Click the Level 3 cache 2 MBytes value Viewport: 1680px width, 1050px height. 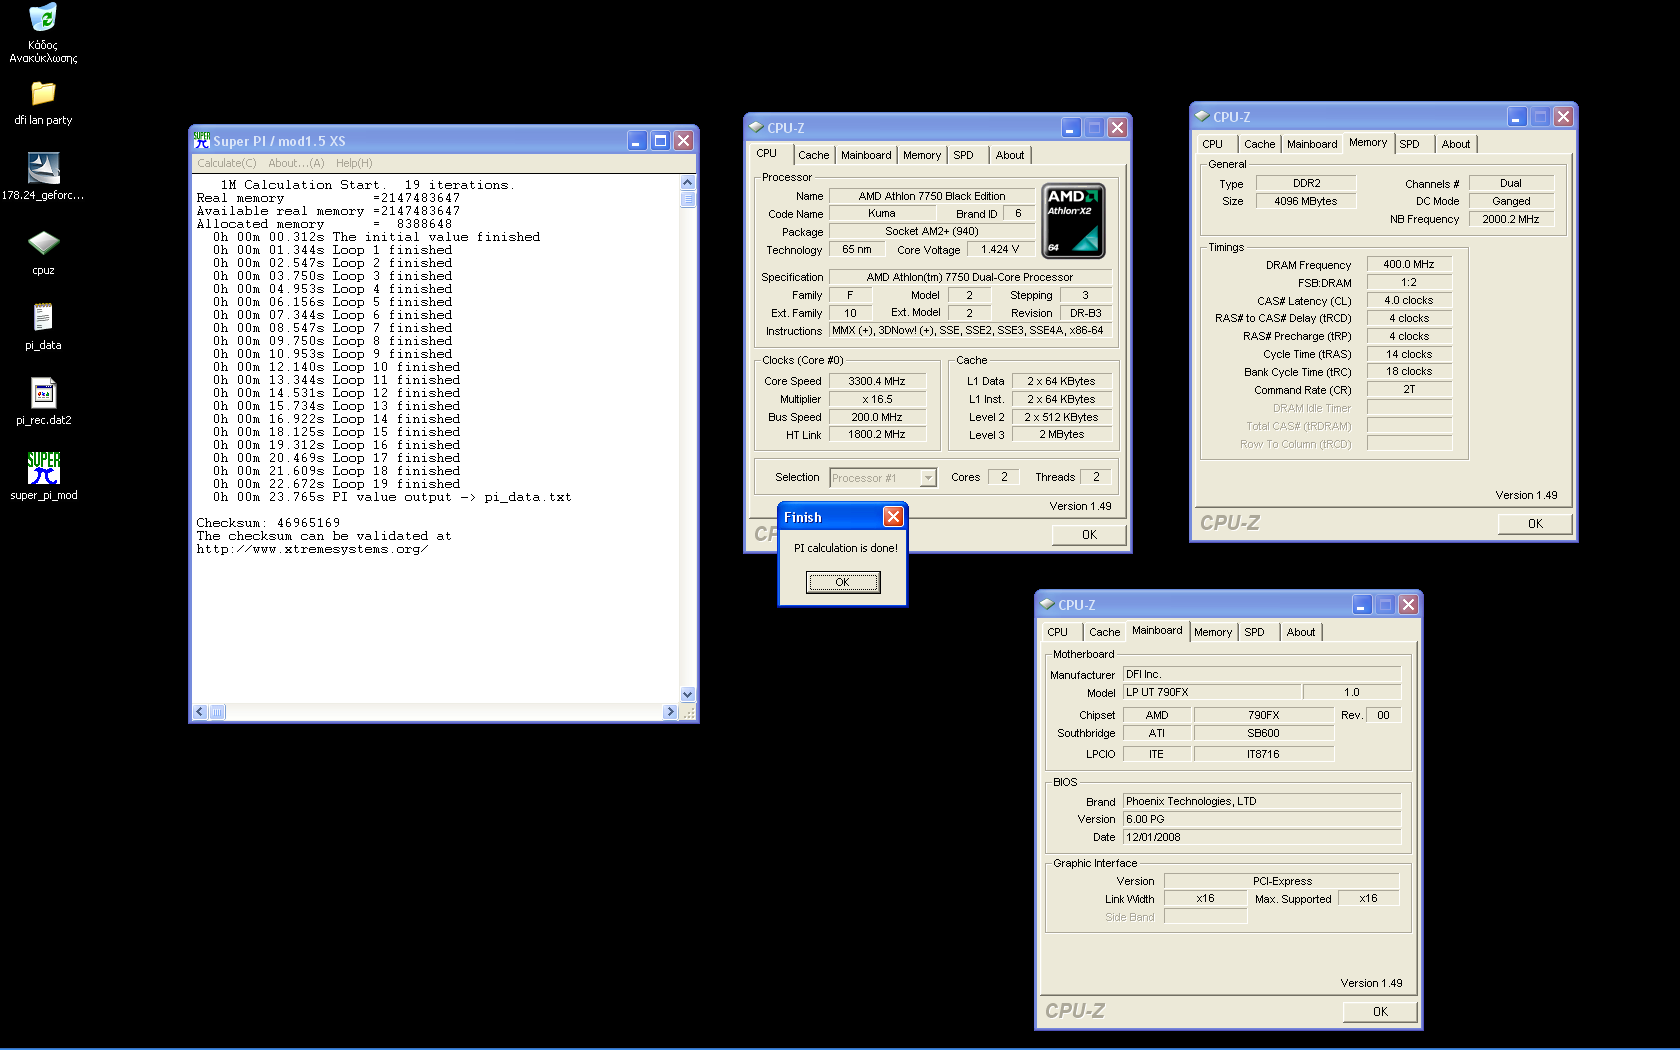[x=1062, y=435]
